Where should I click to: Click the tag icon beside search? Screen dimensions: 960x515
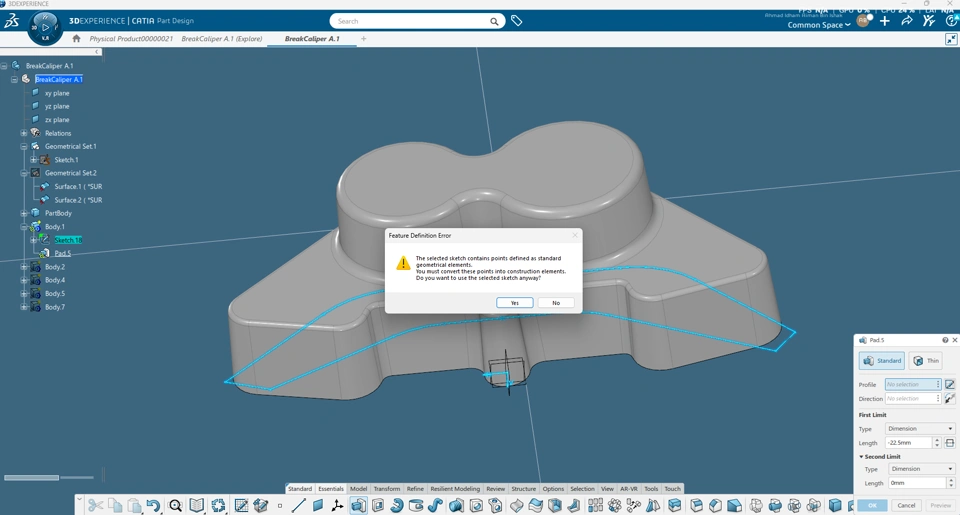517,21
